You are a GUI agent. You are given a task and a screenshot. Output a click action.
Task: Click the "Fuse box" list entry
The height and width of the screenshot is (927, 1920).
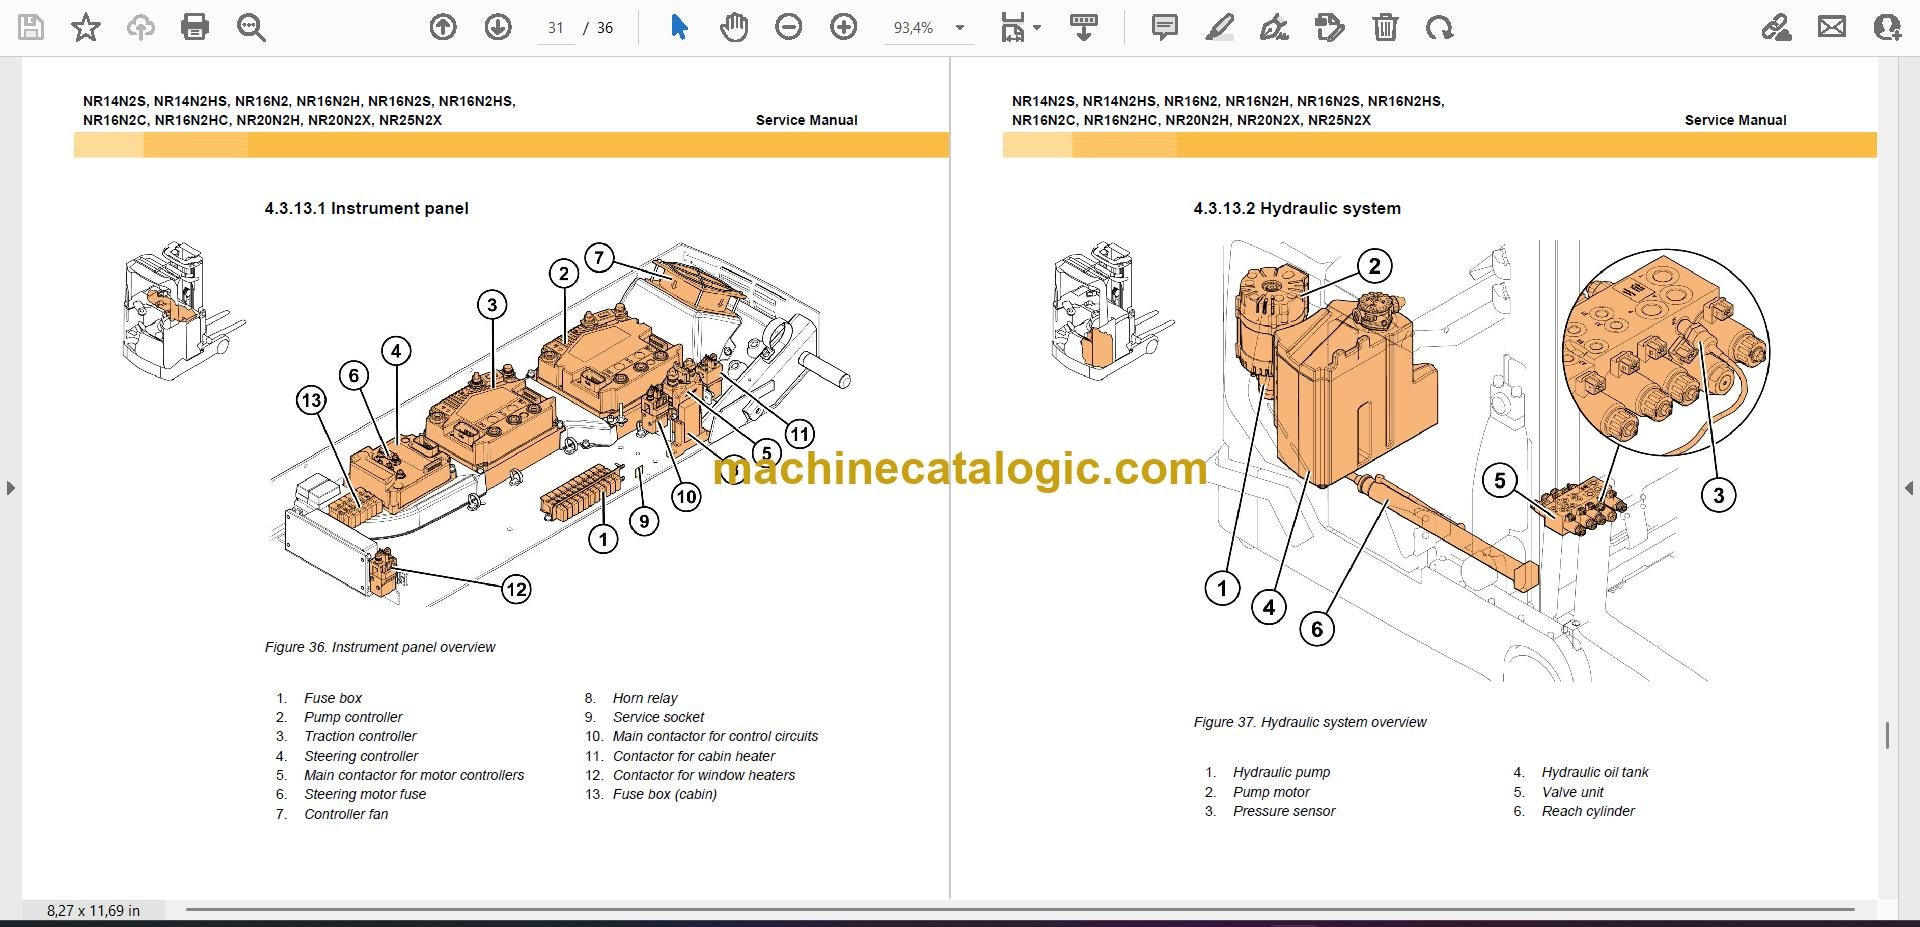click(333, 698)
